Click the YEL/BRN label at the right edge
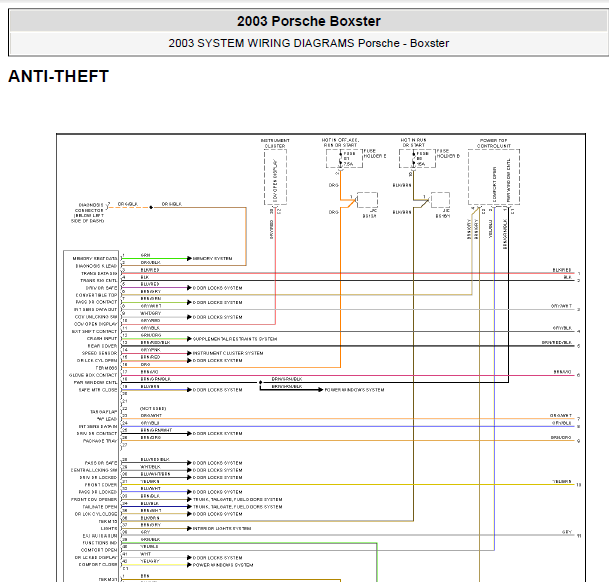609x582 pixels. [562, 481]
